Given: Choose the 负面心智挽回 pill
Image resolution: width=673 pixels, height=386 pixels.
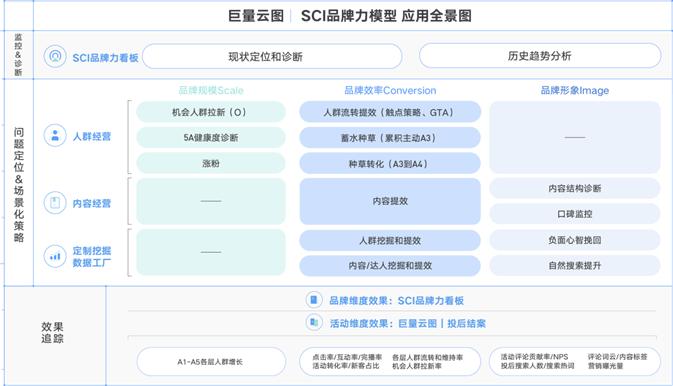Looking at the screenshot, I should (x=575, y=240).
